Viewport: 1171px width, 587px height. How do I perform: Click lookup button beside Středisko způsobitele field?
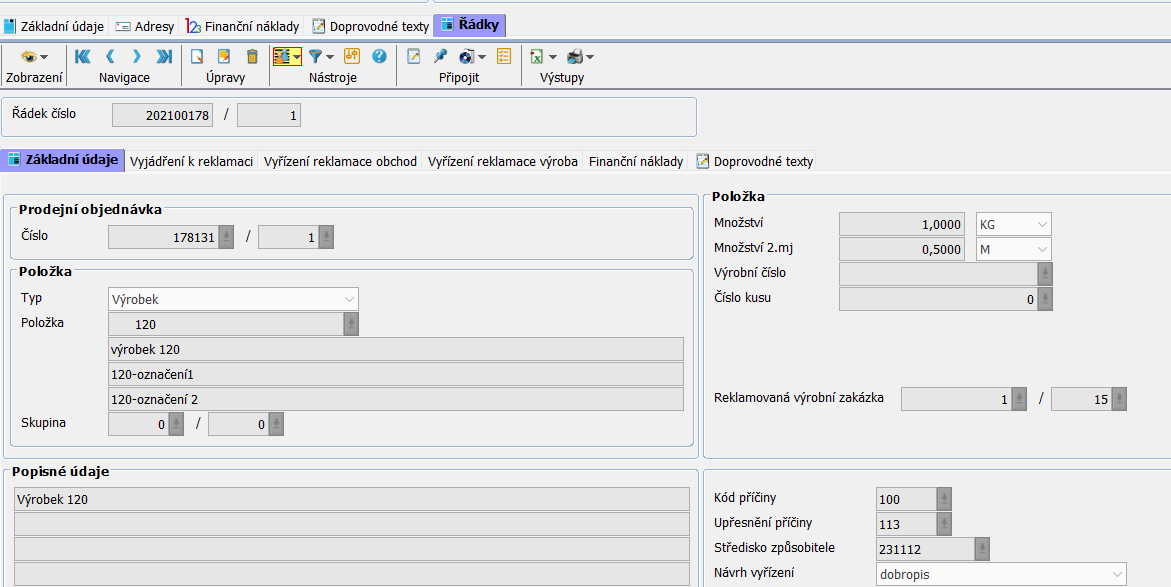pyautogui.click(x=982, y=548)
